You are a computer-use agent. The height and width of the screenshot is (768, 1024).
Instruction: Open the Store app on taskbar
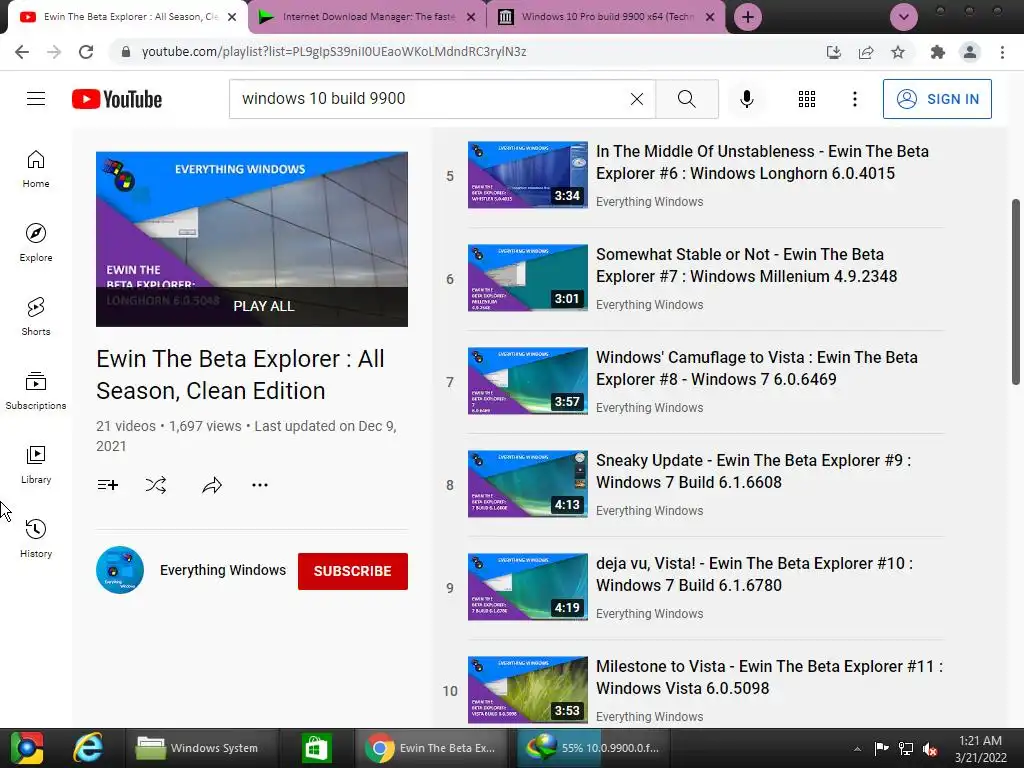click(x=316, y=748)
